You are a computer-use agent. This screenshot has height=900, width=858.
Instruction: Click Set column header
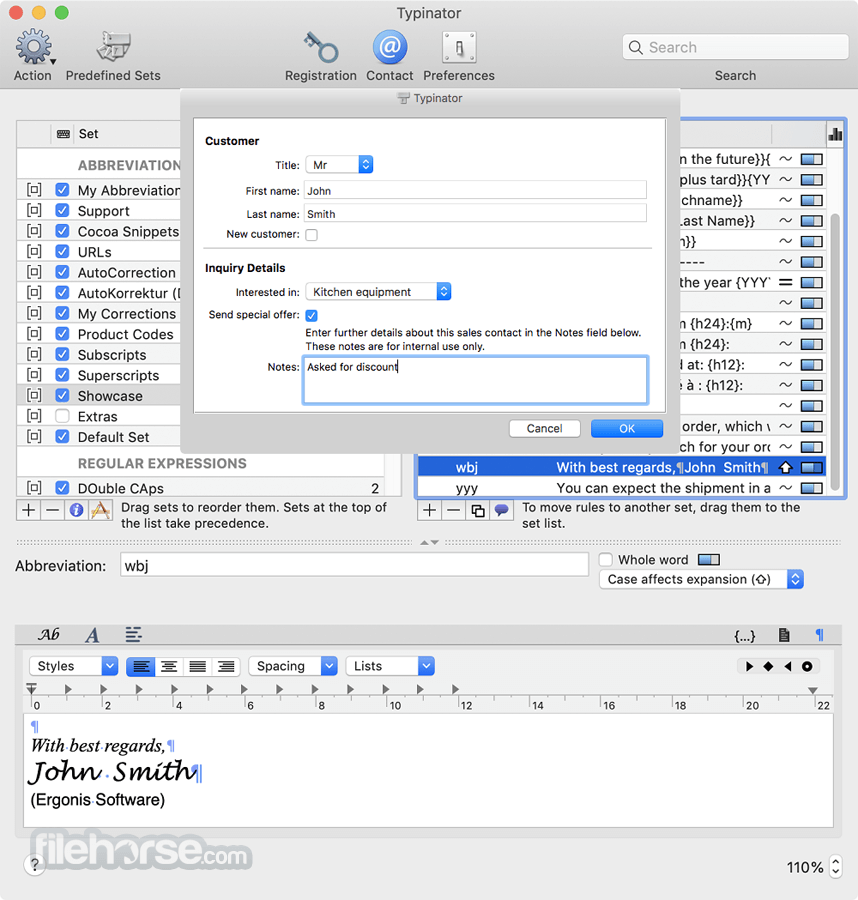pos(88,134)
